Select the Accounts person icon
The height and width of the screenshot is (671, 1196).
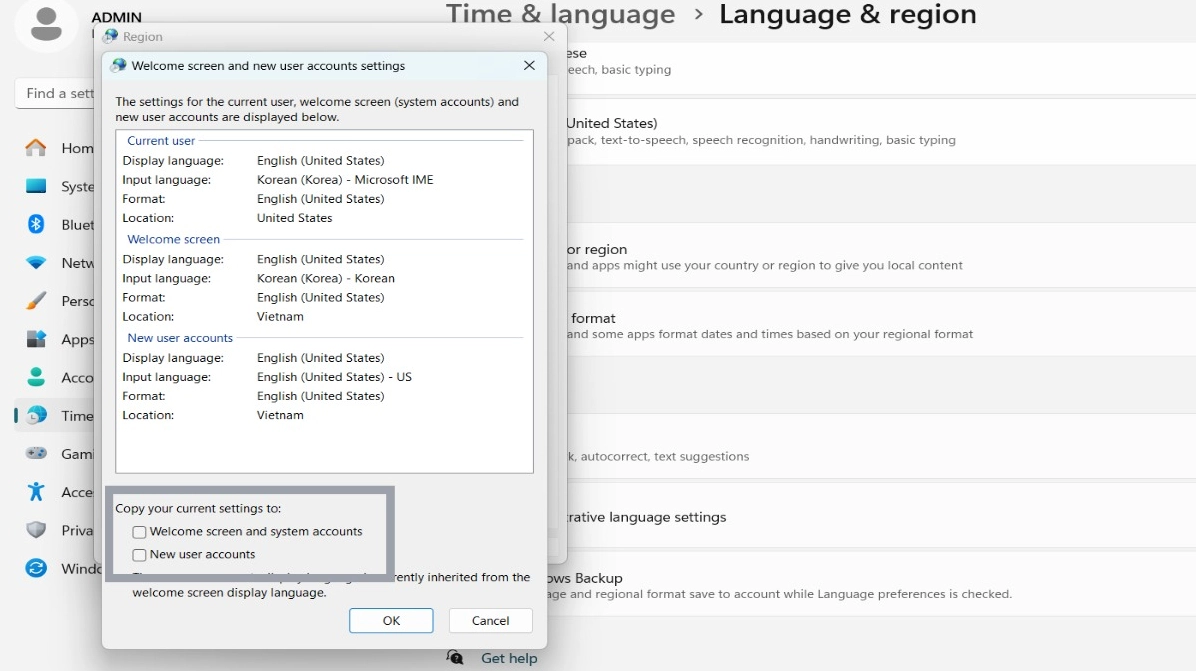(x=36, y=377)
